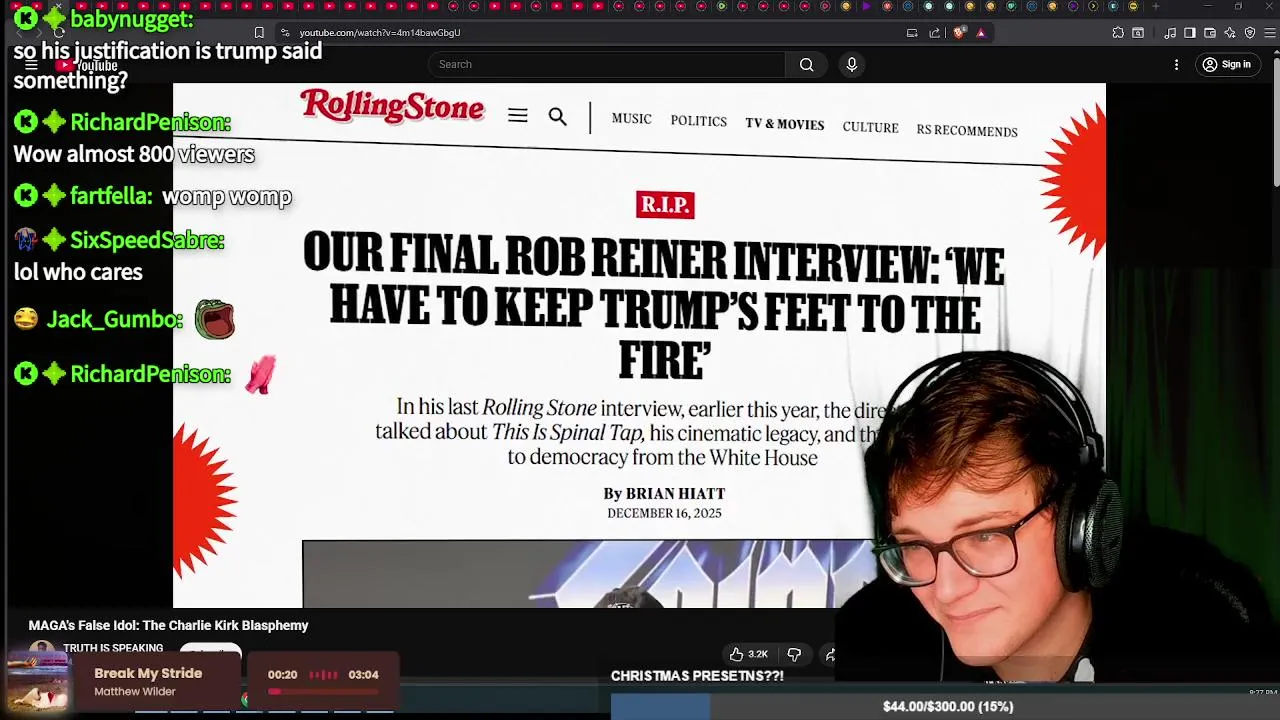This screenshot has width=1280, height=720.
Task: Click the media control music note icon
Action: click(1170, 33)
